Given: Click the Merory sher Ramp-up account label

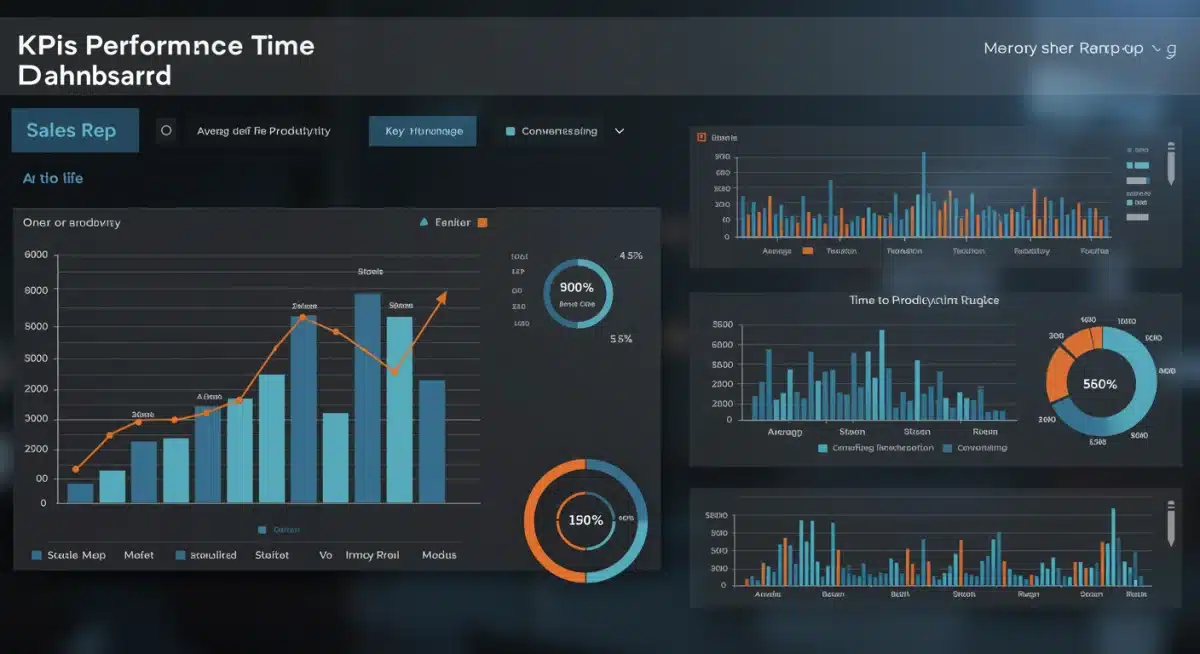Looking at the screenshot, I should [x=1065, y=47].
